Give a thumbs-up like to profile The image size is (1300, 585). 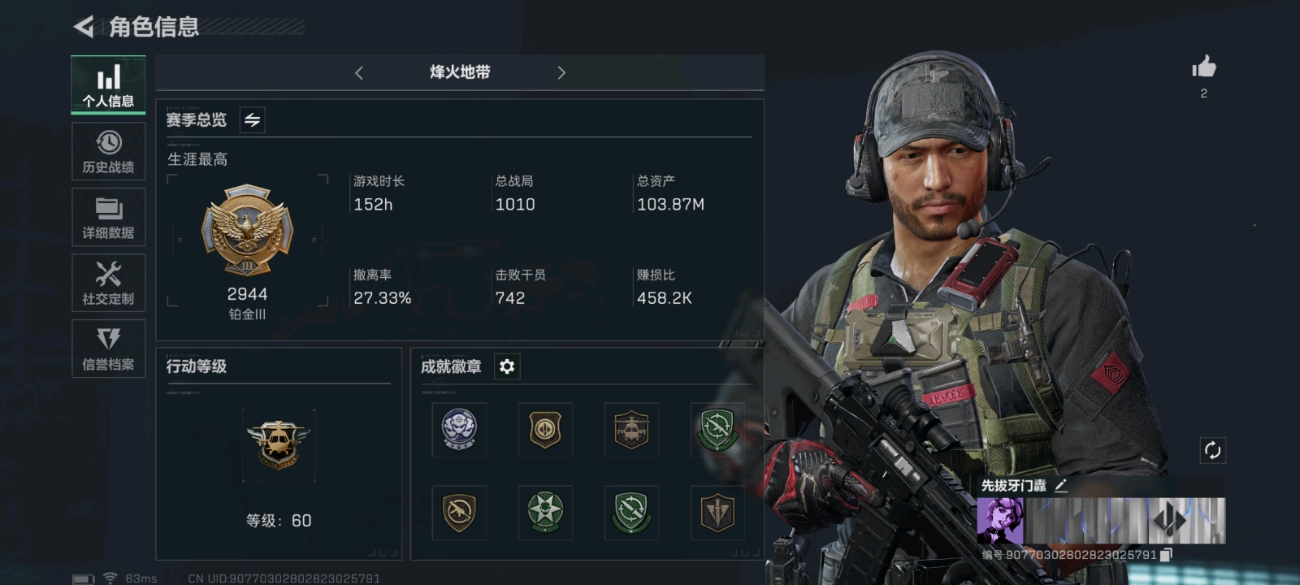pyautogui.click(x=1204, y=68)
